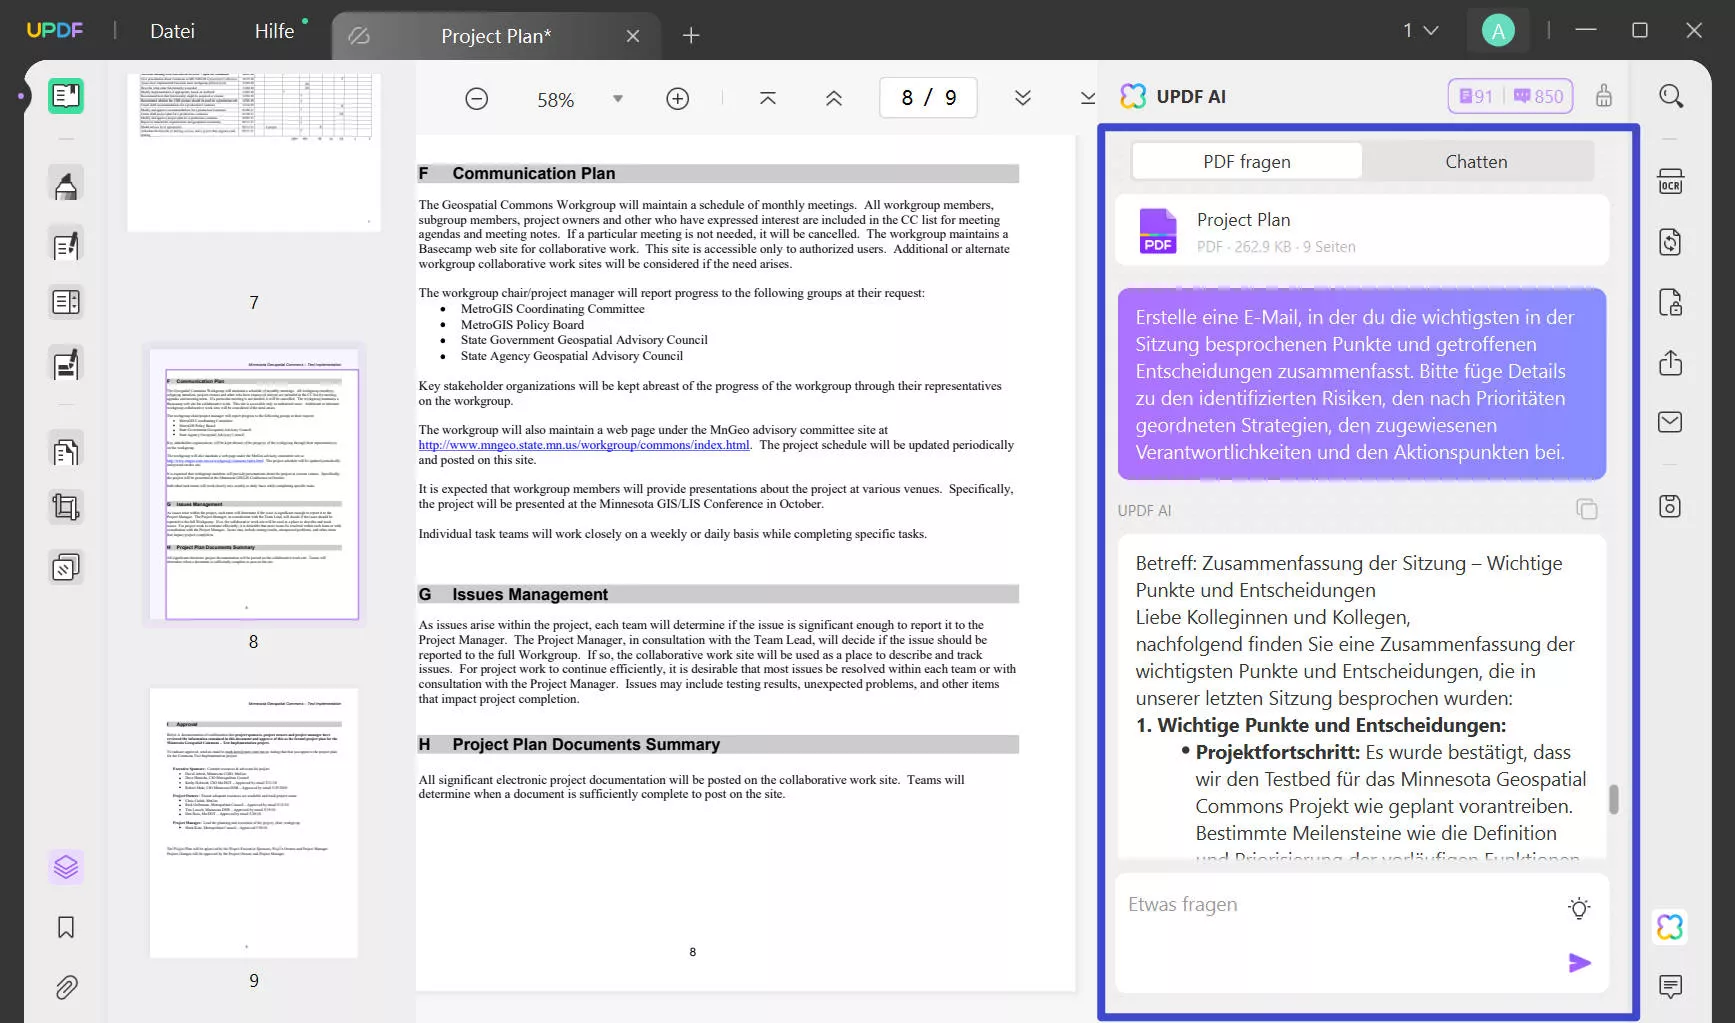1735x1023 pixels.
Task: Switch to the Chatten tab
Action: coord(1476,161)
